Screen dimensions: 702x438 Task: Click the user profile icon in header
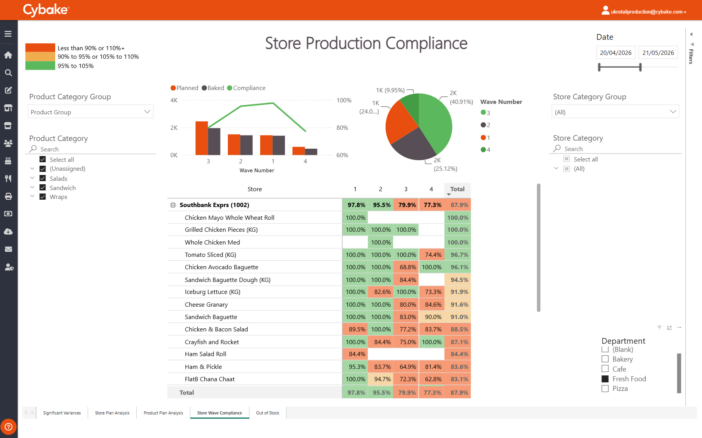click(x=605, y=10)
